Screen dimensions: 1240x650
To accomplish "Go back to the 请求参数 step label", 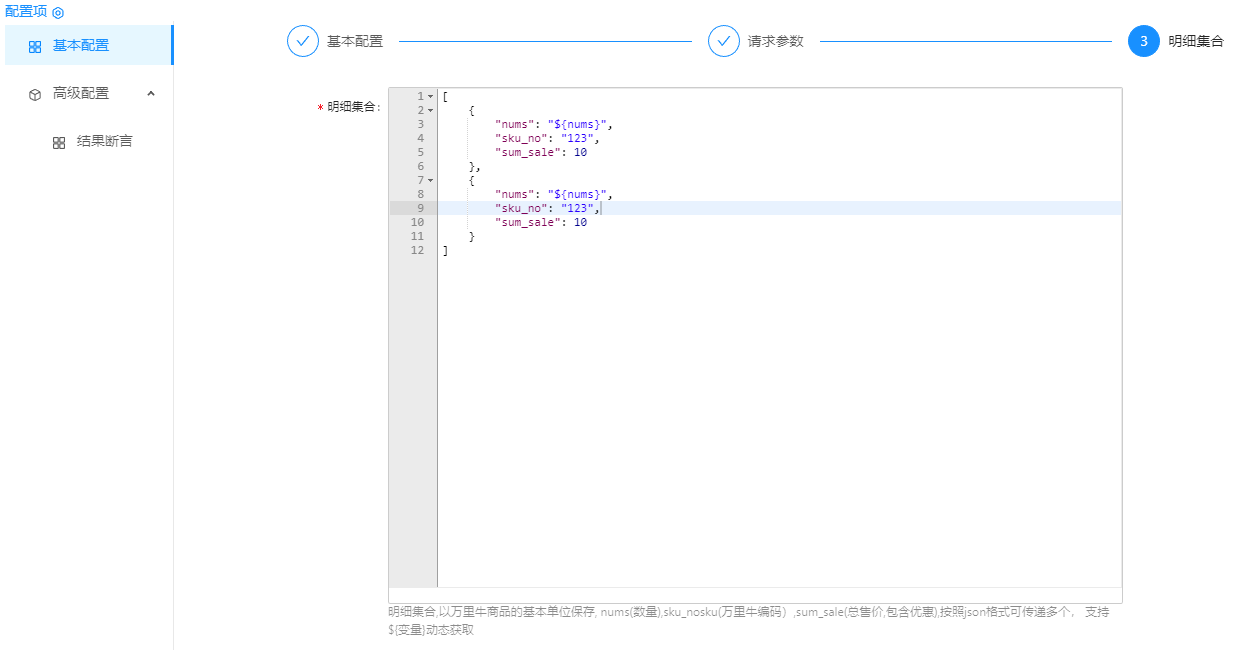I will tap(775, 42).
